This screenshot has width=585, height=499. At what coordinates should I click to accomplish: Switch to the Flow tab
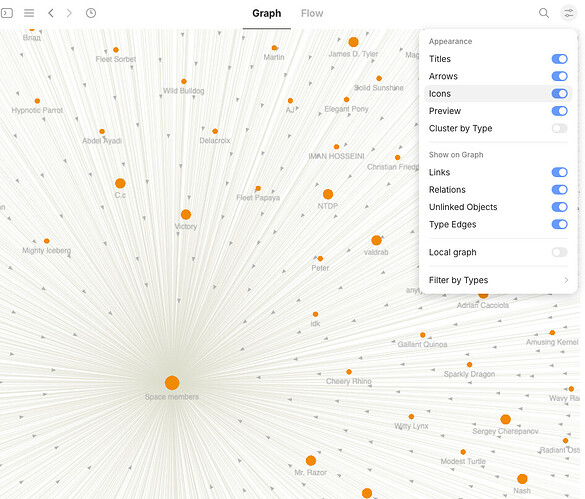(312, 13)
